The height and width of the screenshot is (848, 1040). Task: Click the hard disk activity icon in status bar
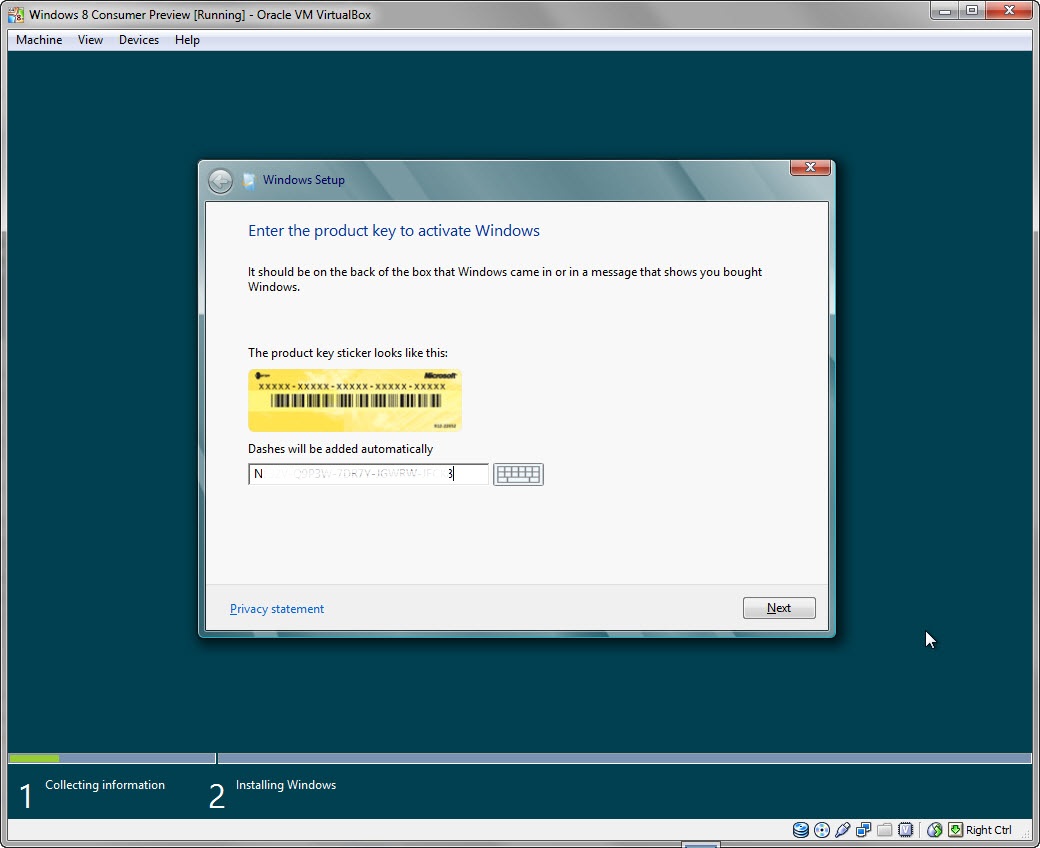tap(801, 830)
